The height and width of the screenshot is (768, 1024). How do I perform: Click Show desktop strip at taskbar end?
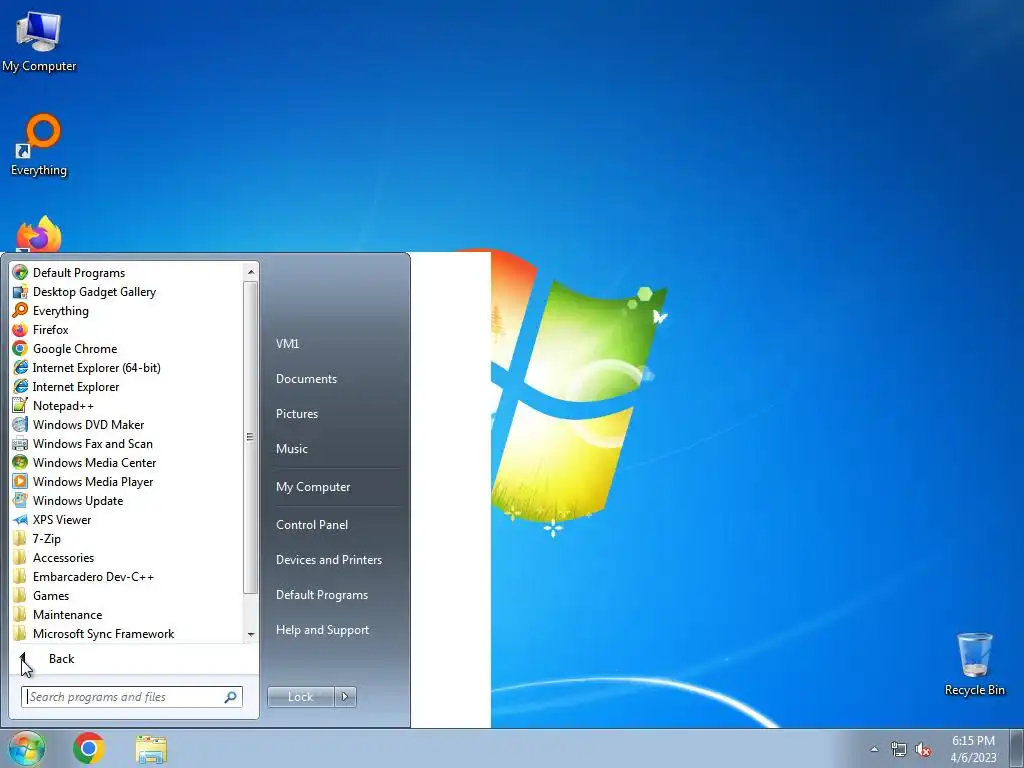tap(1018, 748)
